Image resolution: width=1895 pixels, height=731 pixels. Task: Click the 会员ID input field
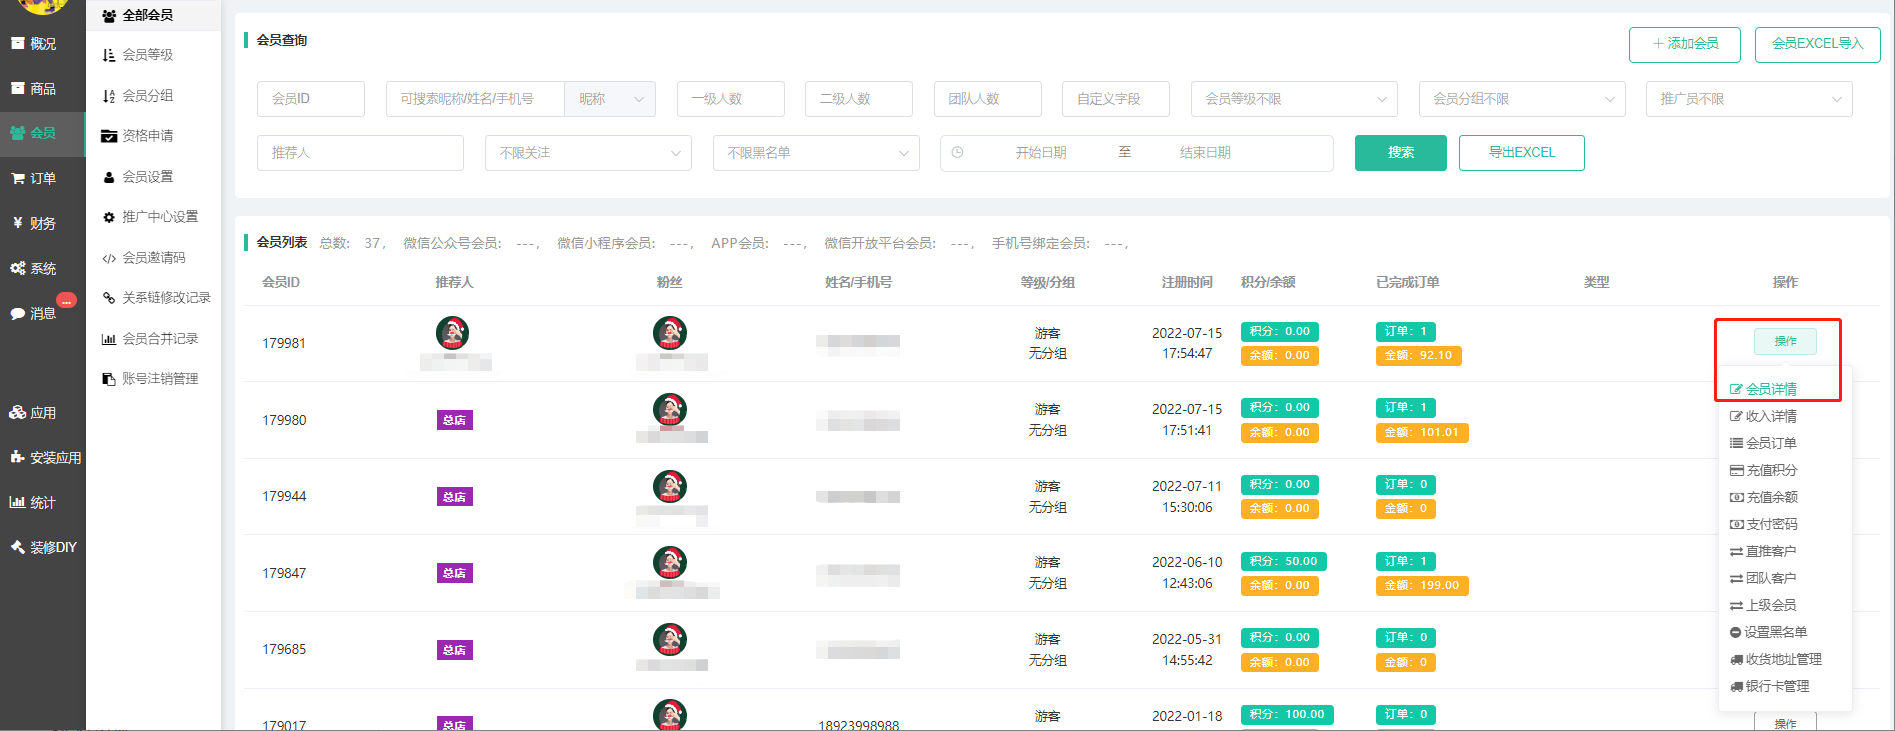coord(310,99)
